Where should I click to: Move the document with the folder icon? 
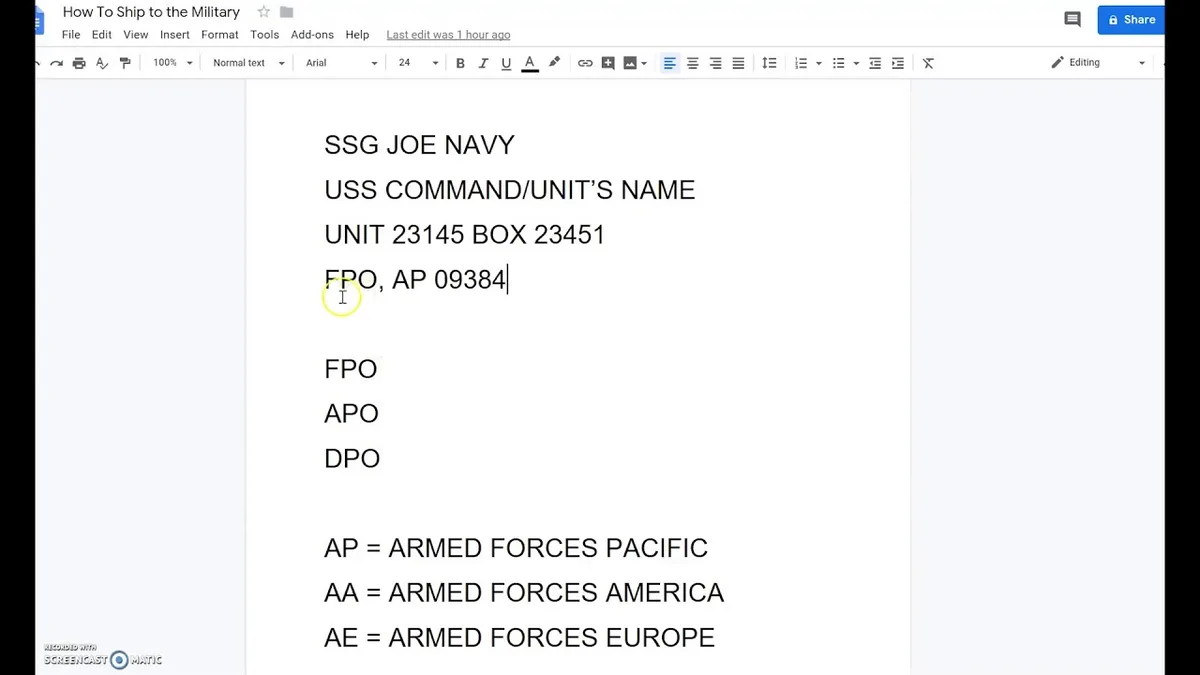287,12
